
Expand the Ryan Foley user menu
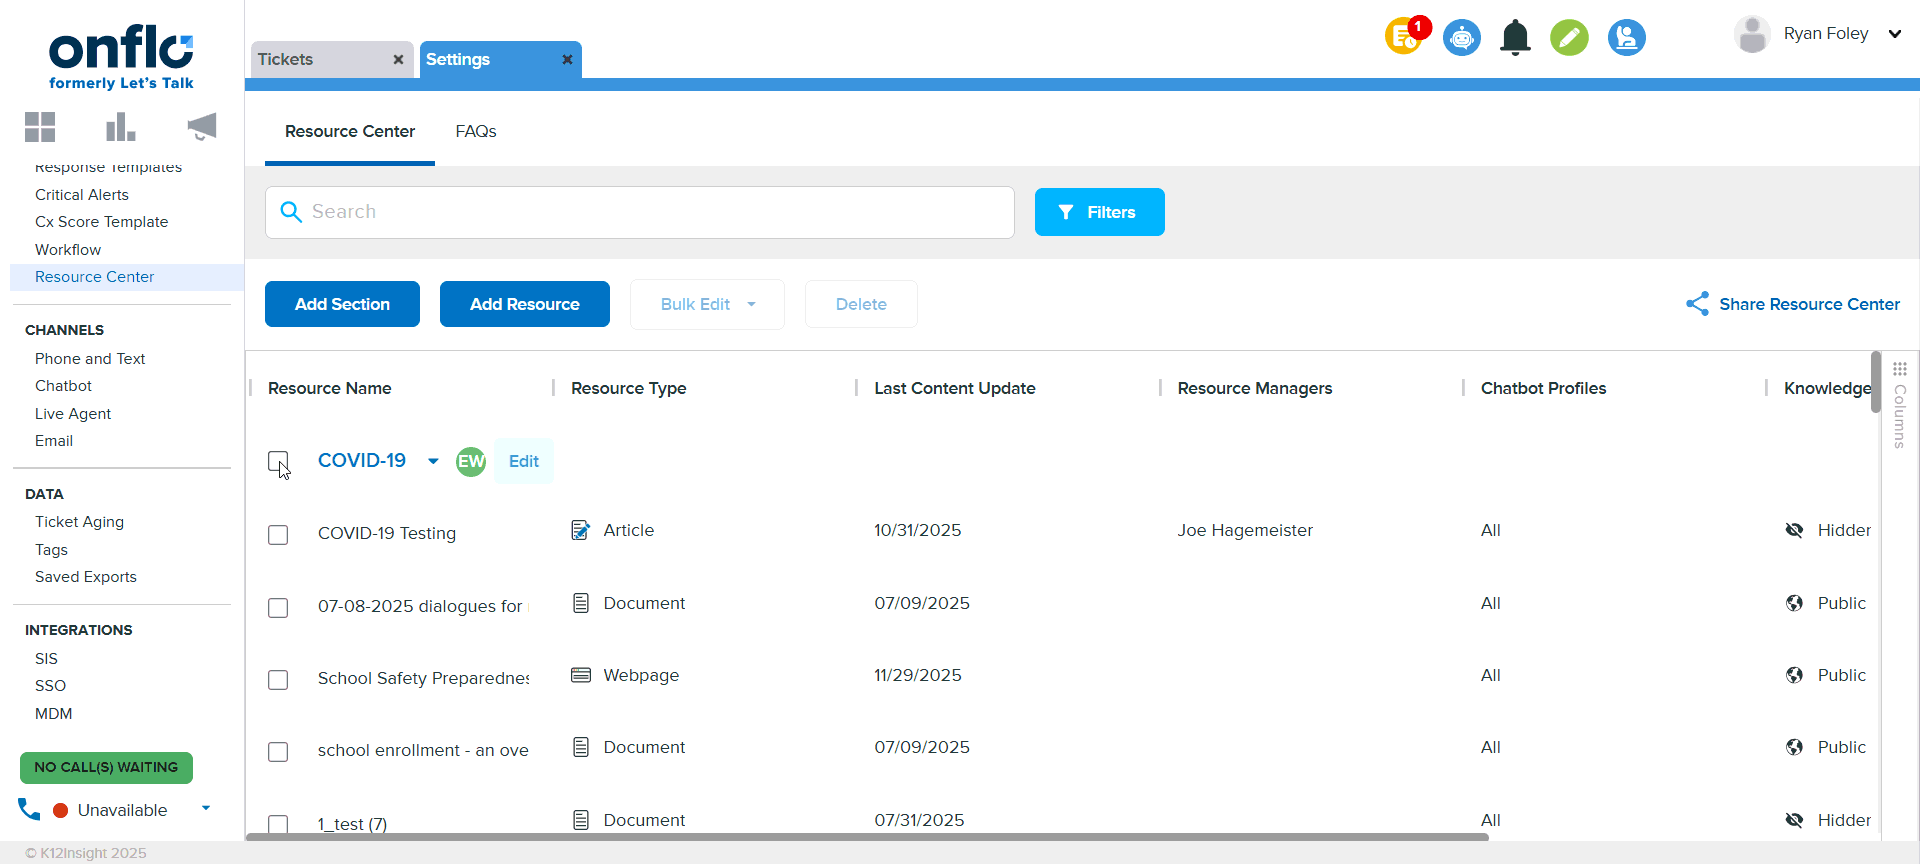coord(1894,34)
